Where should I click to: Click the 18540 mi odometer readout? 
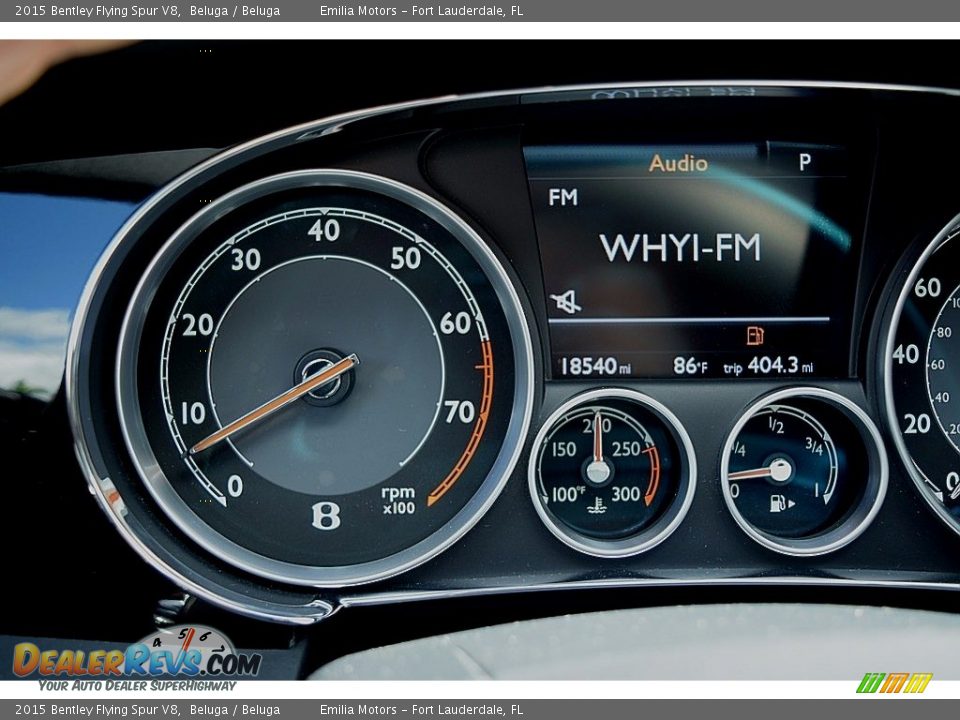[598, 367]
